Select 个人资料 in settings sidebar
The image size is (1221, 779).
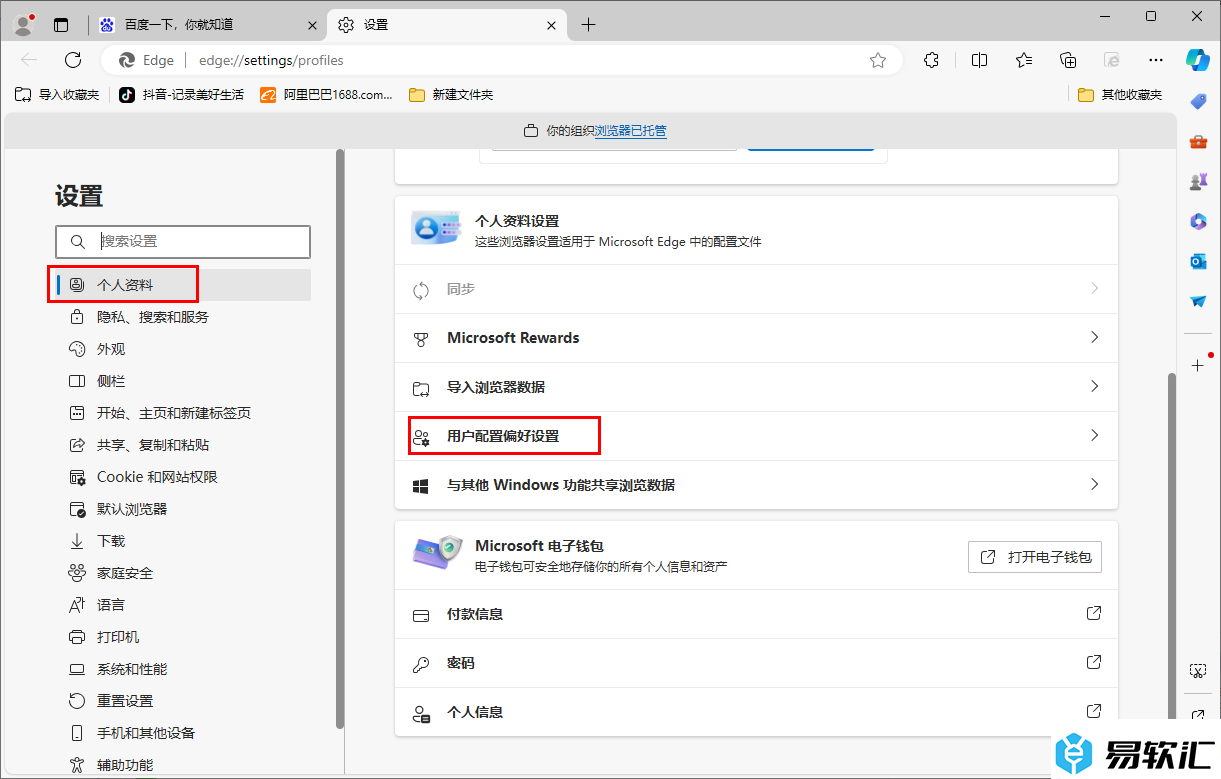click(x=183, y=285)
